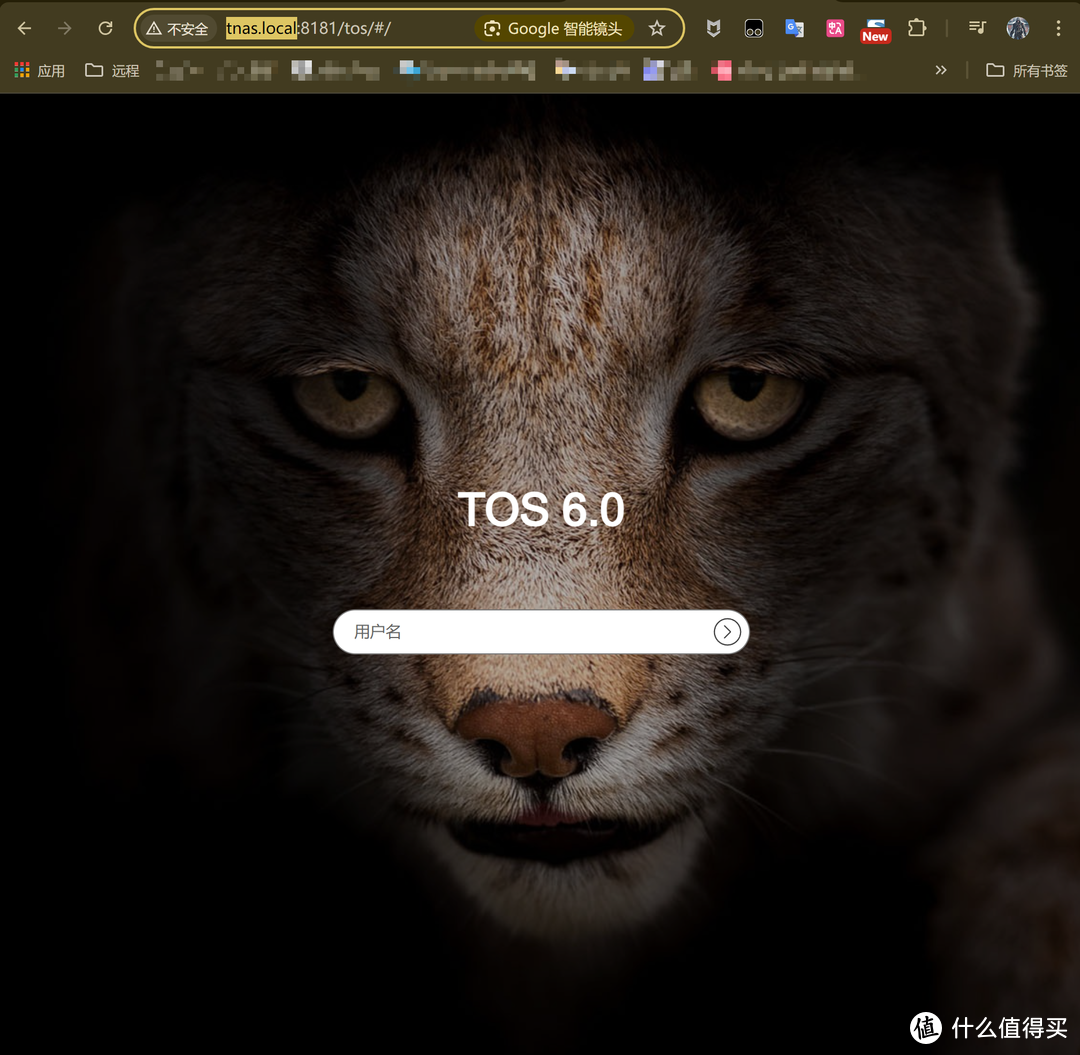1080x1055 pixels.
Task: Click the pink translation extension icon
Action: [x=835, y=29]
